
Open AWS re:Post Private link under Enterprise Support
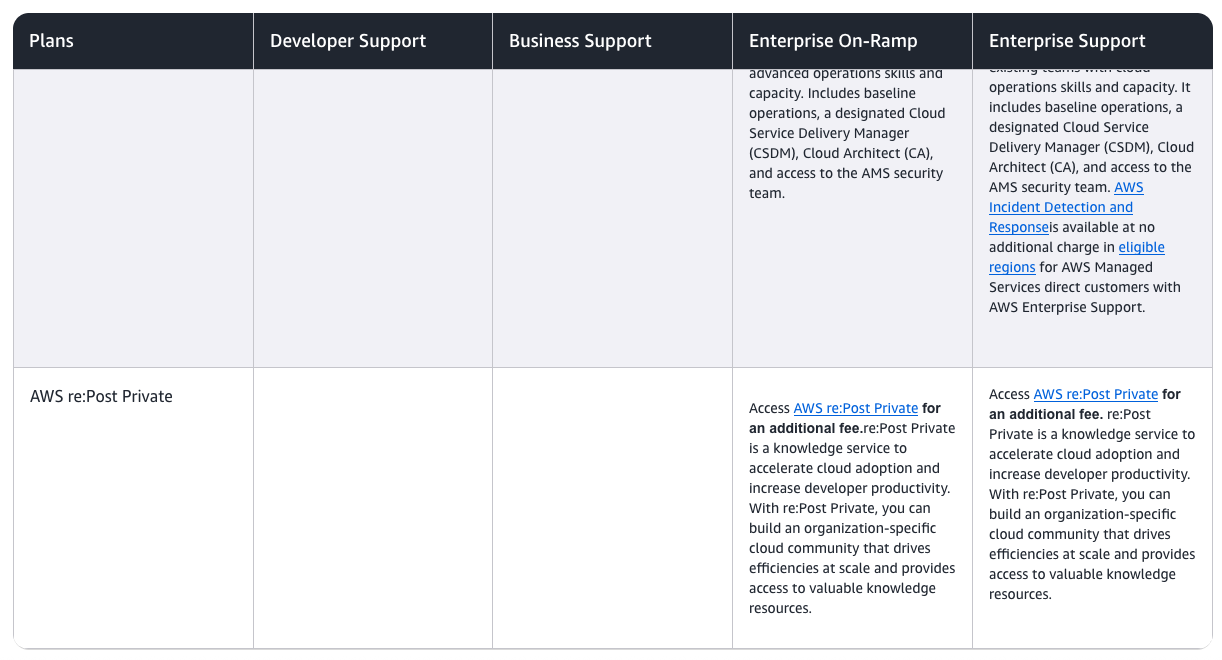1095,394
